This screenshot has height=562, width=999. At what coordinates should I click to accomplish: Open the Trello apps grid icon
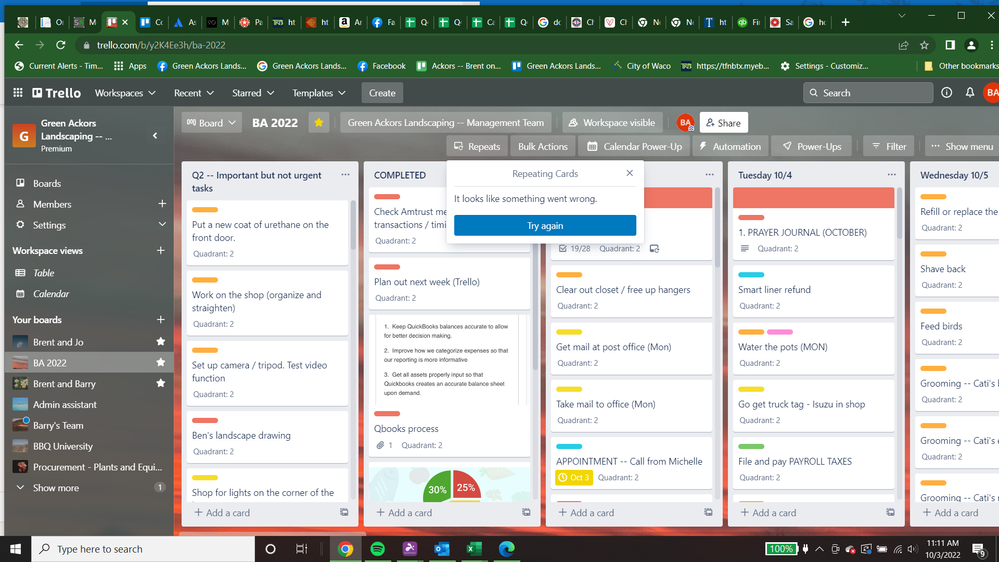pyautogui.click(x=18, y=93)
